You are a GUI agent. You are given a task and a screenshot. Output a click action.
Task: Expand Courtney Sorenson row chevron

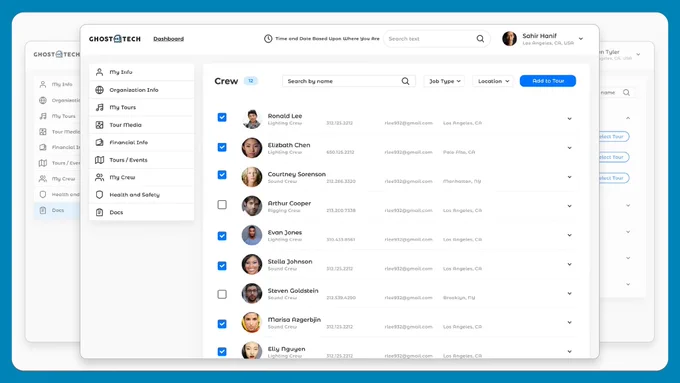pos(569,177)
